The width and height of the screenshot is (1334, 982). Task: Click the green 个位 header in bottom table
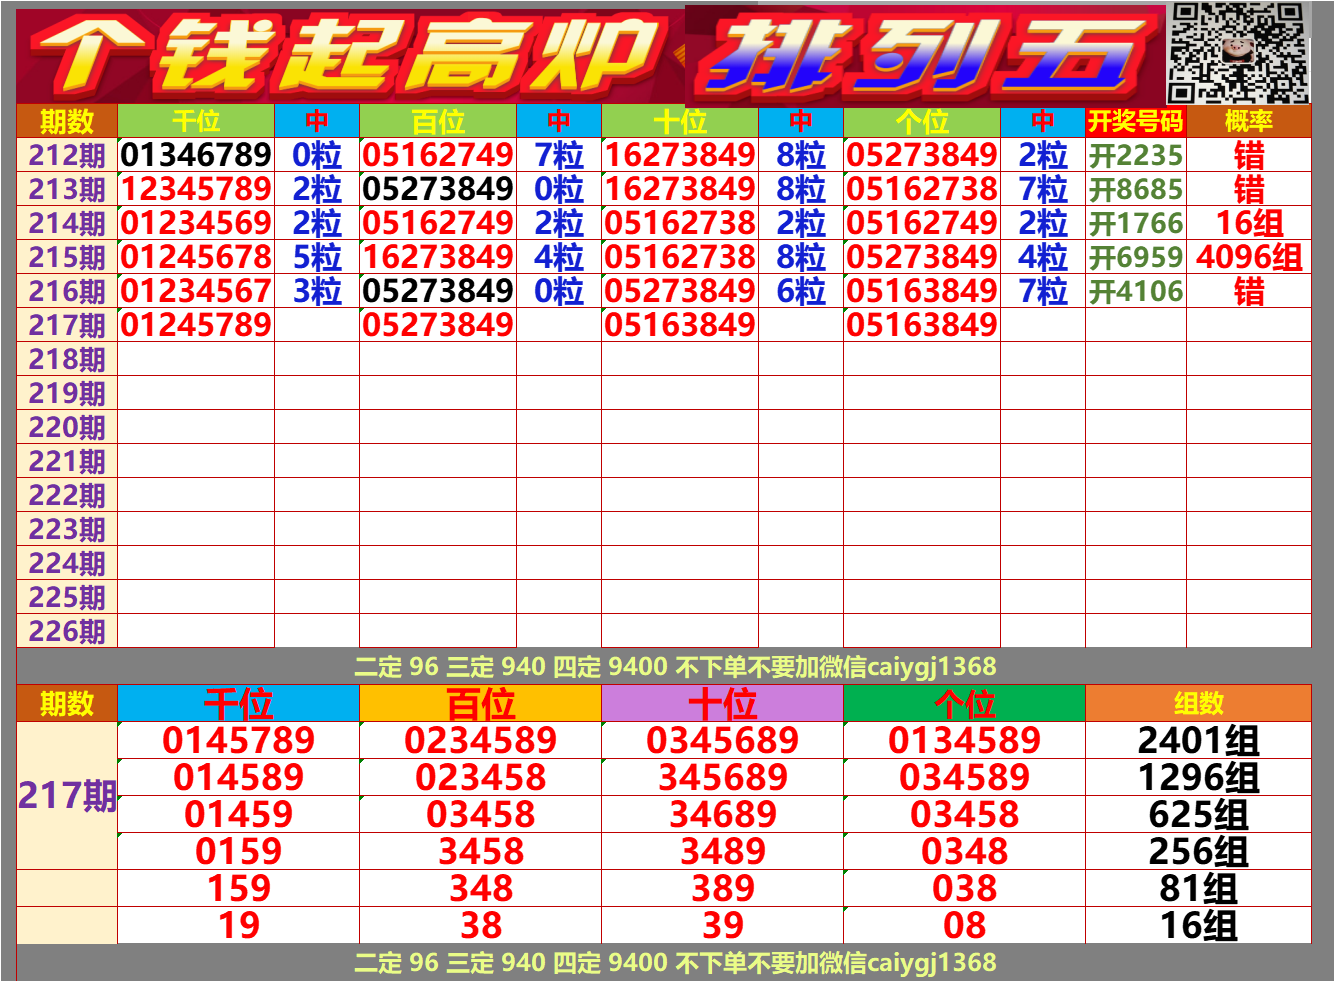point(965,702)
